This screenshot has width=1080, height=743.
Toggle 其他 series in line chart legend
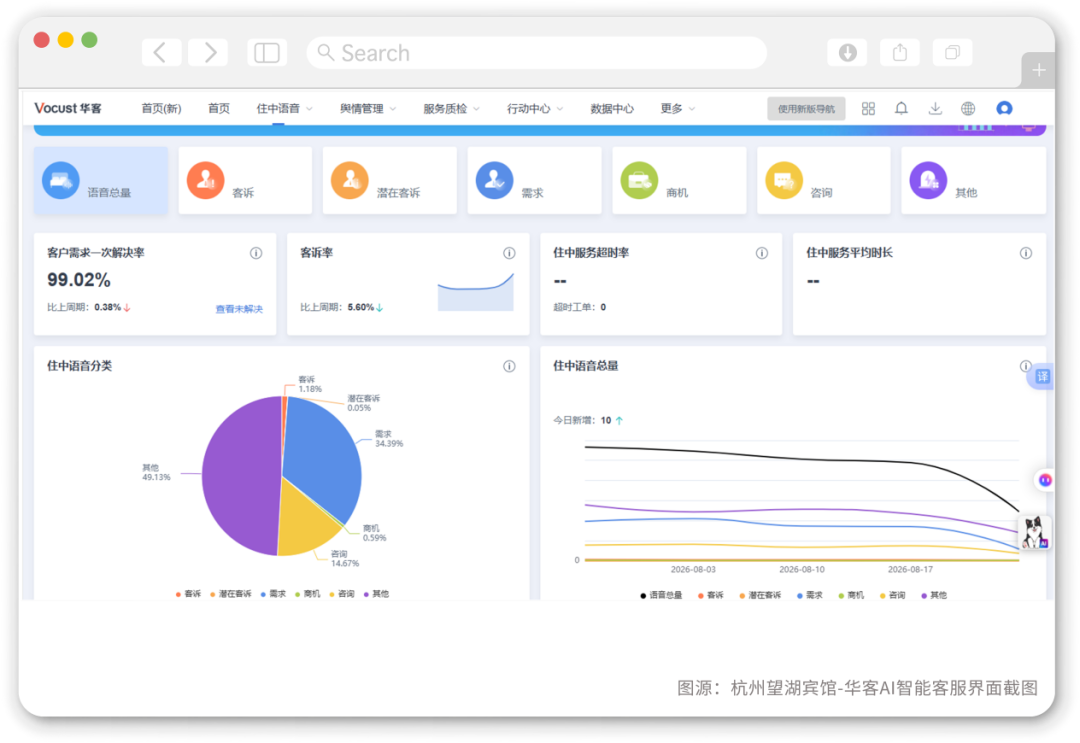(934, 595)
